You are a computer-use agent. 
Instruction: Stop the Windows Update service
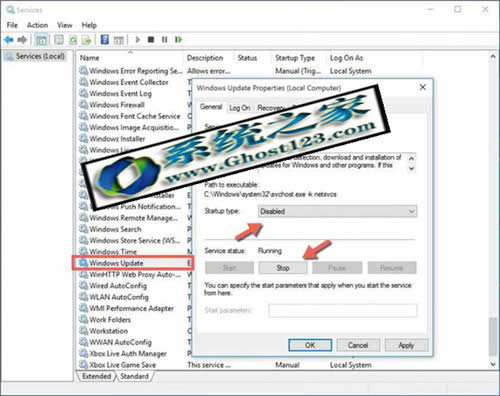click(283, 268)
